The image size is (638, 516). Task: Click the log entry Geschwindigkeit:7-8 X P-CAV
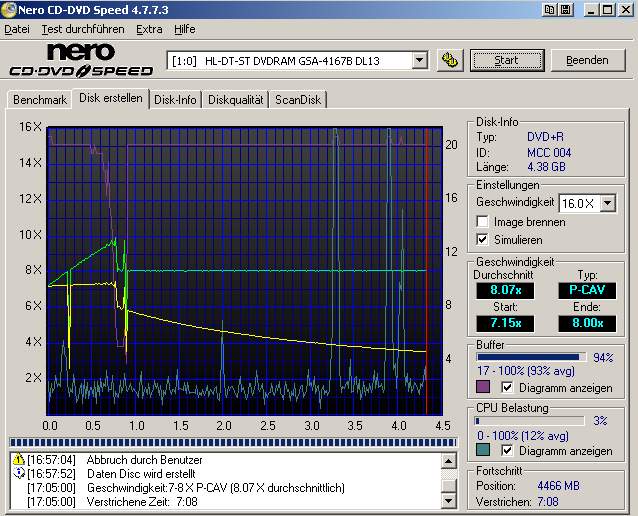[x=216, y=488]
